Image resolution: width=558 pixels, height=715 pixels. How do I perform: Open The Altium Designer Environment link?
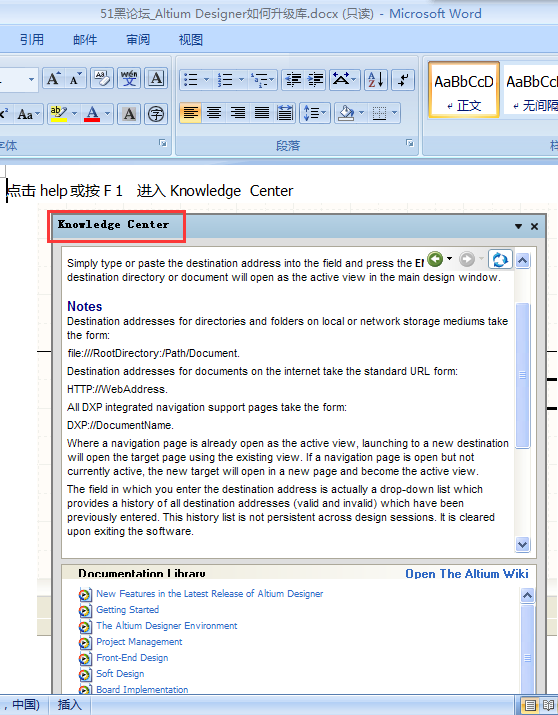pyautogui.click(x=166, y=626)
